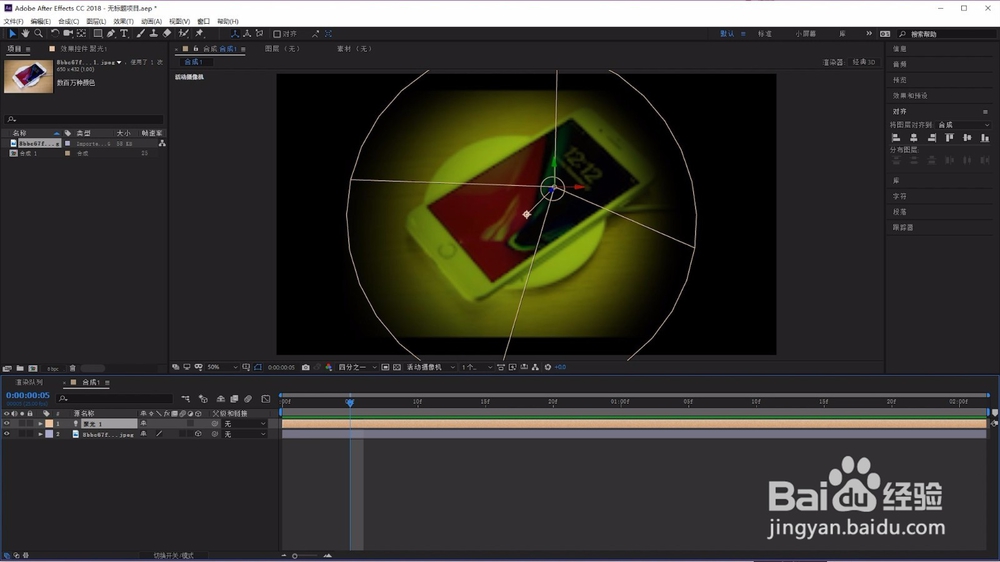The height and width of the screenshot is (562, 1000).
Task: Select the Brush tool
Action: (x=140, y=33)
